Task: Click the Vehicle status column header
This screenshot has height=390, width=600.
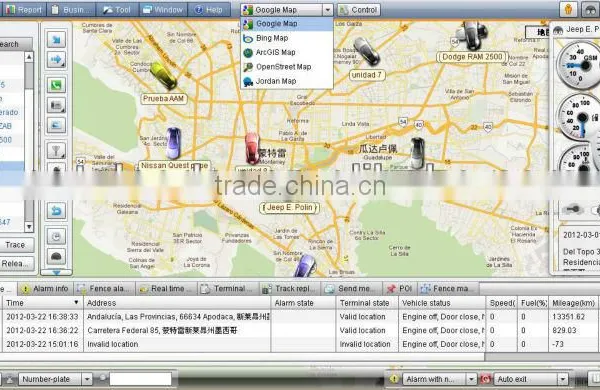Action: point(442,303)
